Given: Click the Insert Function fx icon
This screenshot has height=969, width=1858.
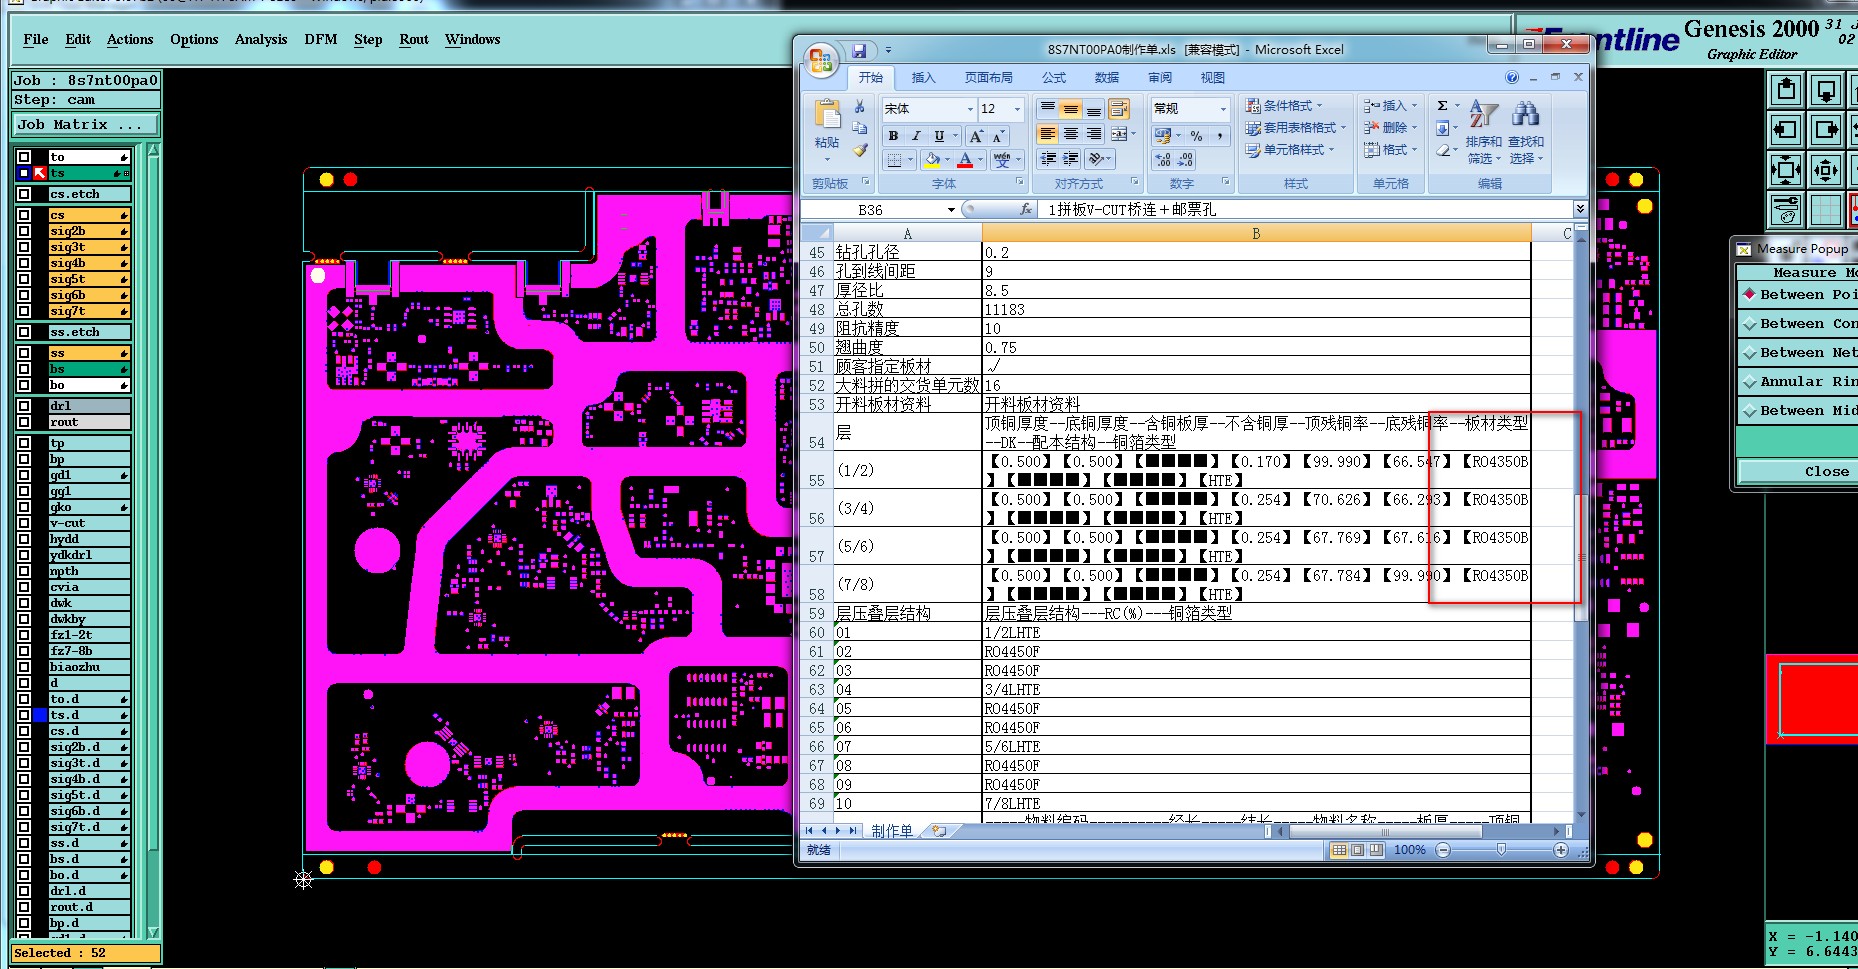Looking at the screenshot, I should click(1026, 209).
